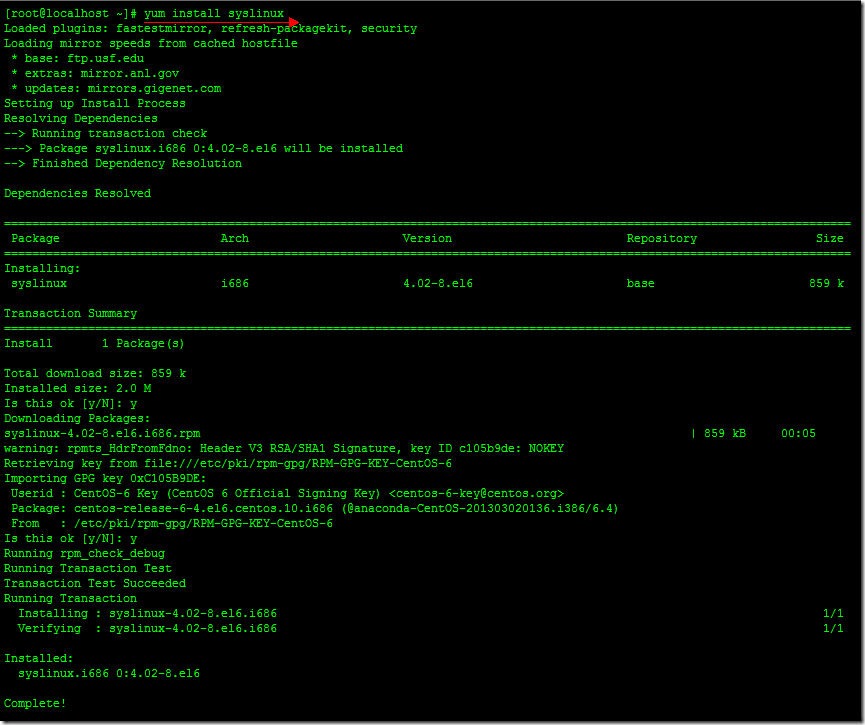Click the '[root@localhost ~]#' prompt
Screen dimensions: 865x725
tap(71, 14)
